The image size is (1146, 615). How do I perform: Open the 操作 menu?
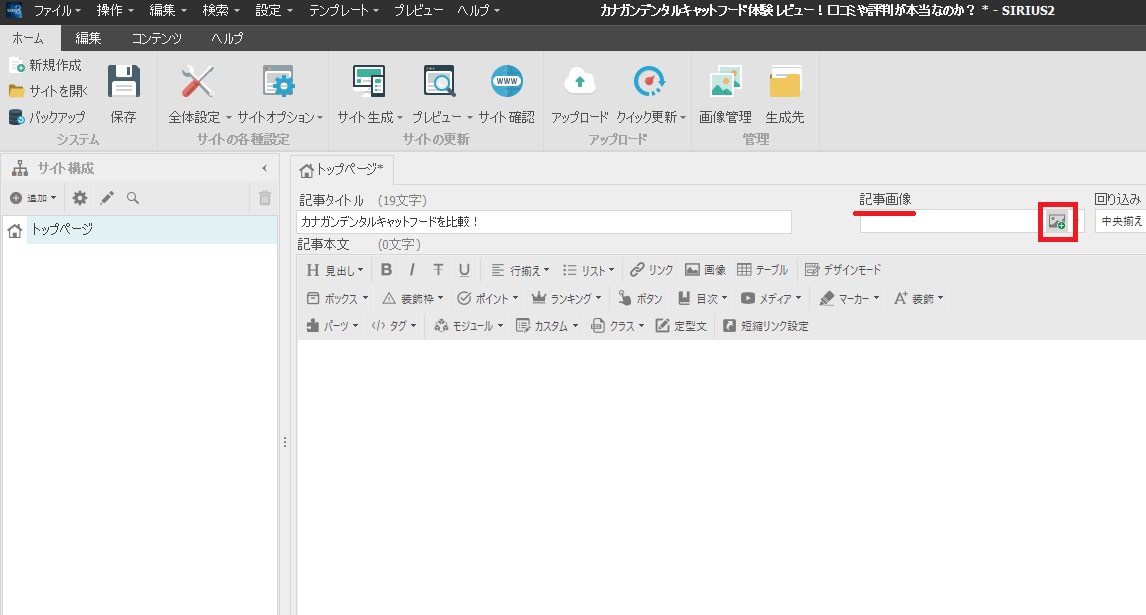click(115, 11)
